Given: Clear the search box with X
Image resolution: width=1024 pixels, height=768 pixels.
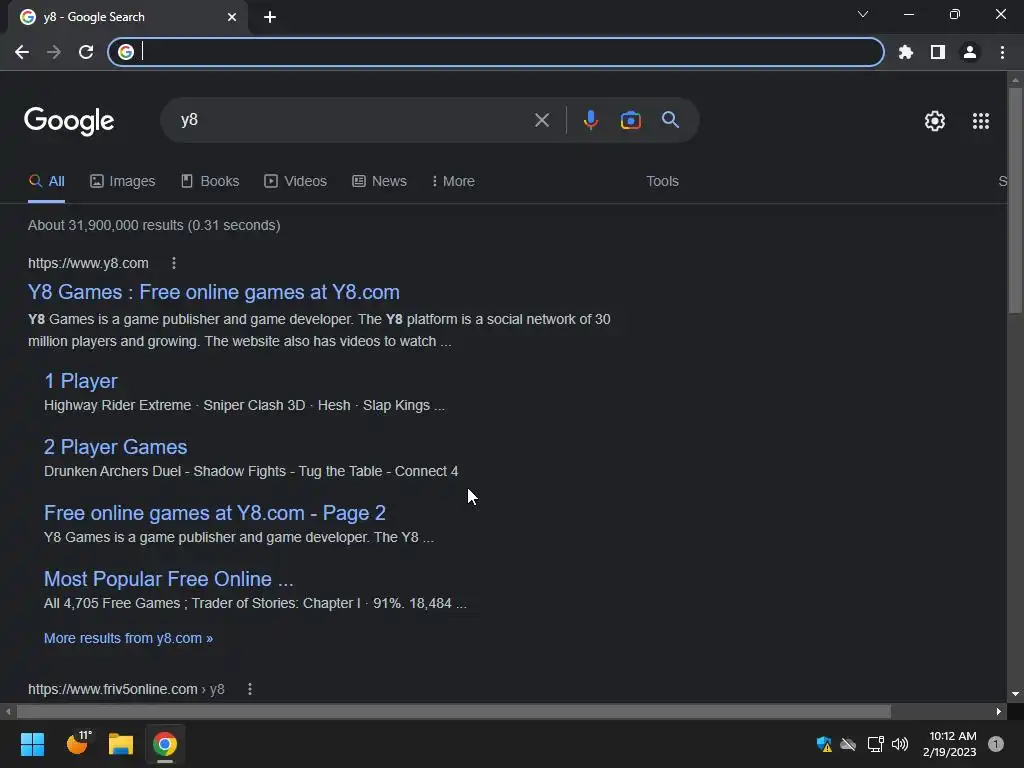Looking at the screenshot, I should click(541, 120).
